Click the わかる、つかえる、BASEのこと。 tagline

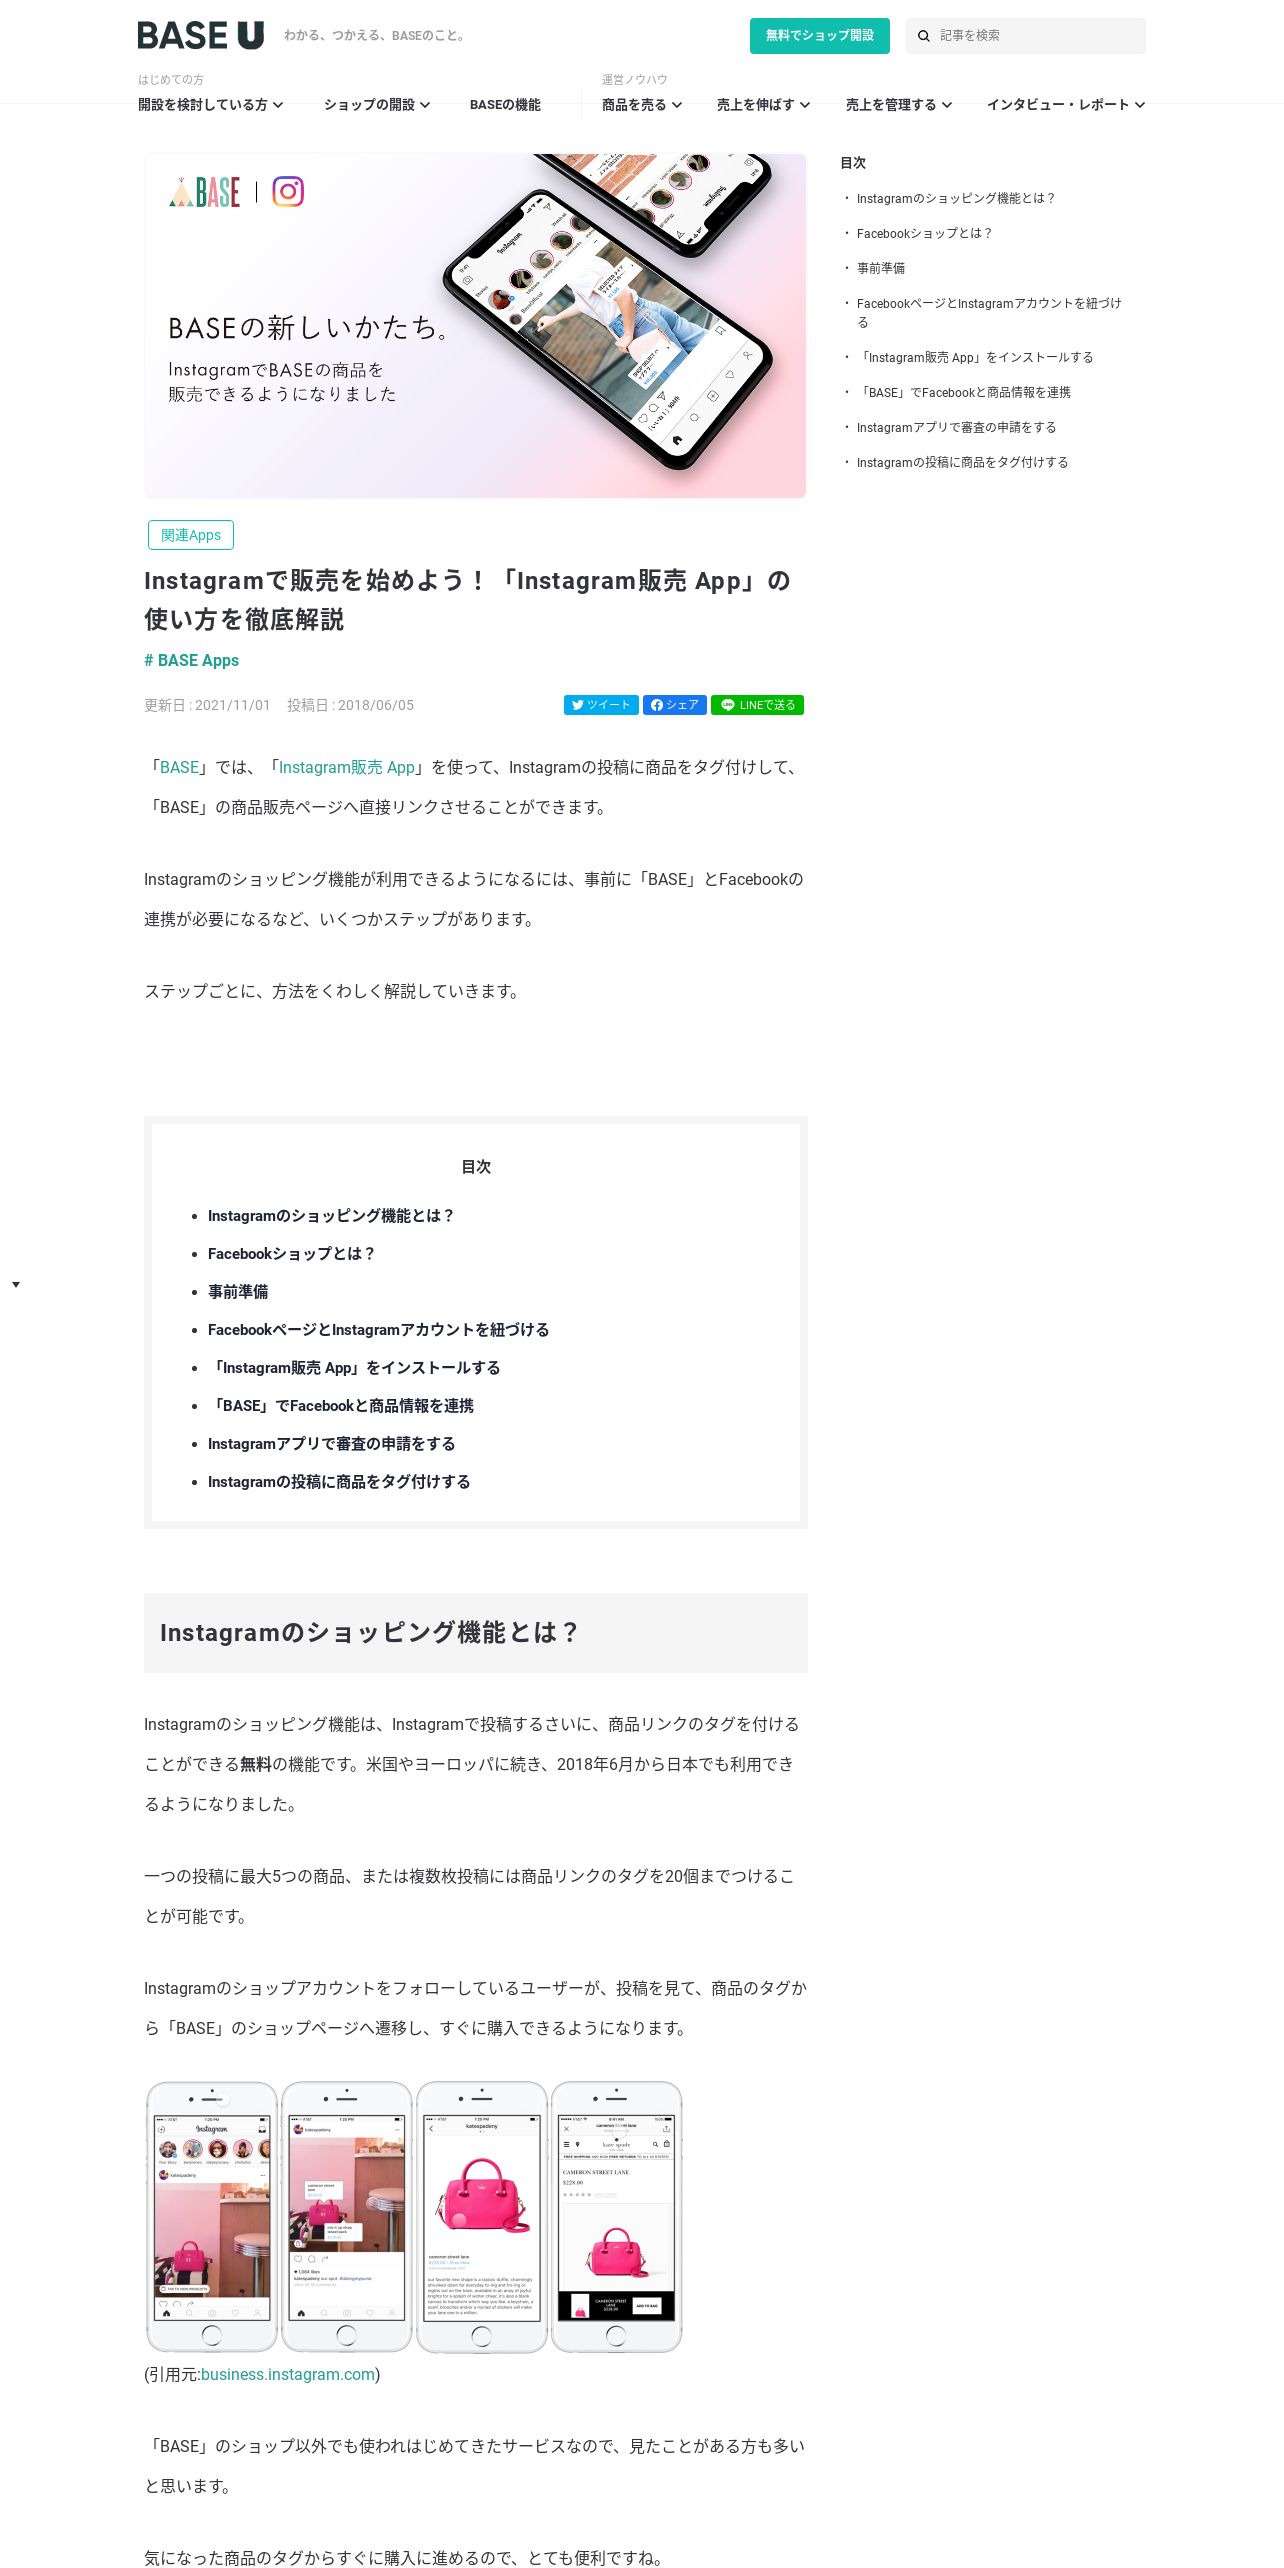tap(374, 36)
